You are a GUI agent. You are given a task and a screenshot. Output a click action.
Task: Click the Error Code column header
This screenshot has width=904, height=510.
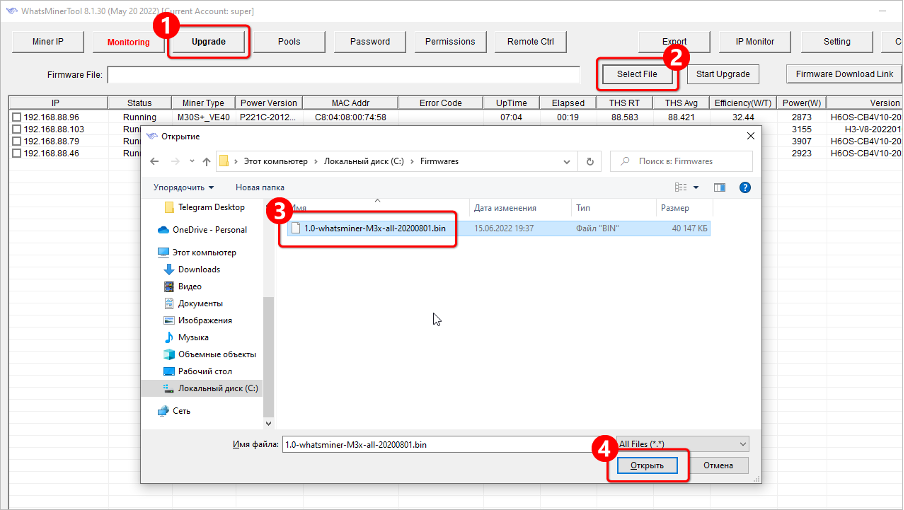click(440, 103)
